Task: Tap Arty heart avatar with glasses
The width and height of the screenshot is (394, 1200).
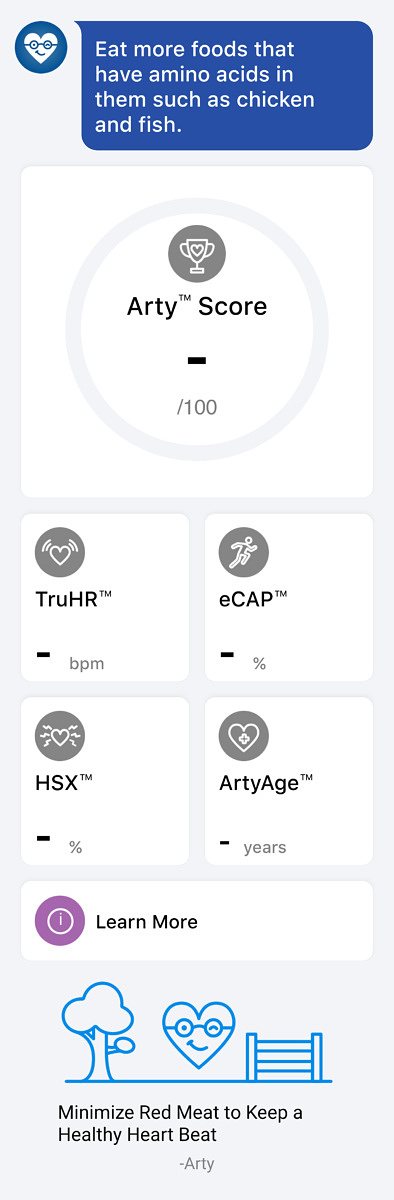Action: (x=41, y=48)
